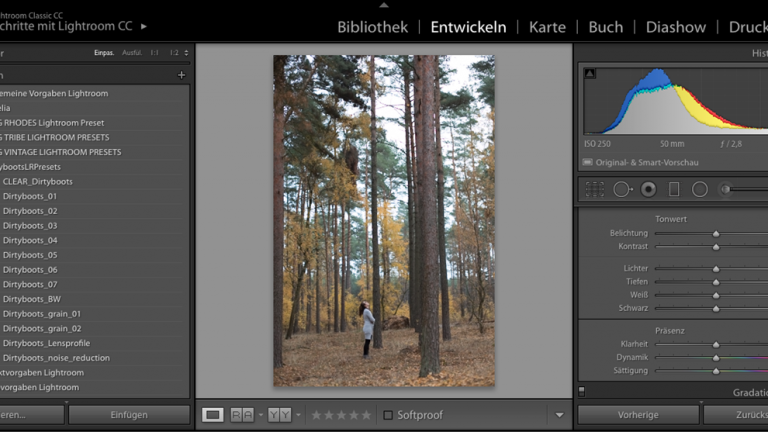
Task: Select the Graduated Filter tool
Action: tap(674, 189)
